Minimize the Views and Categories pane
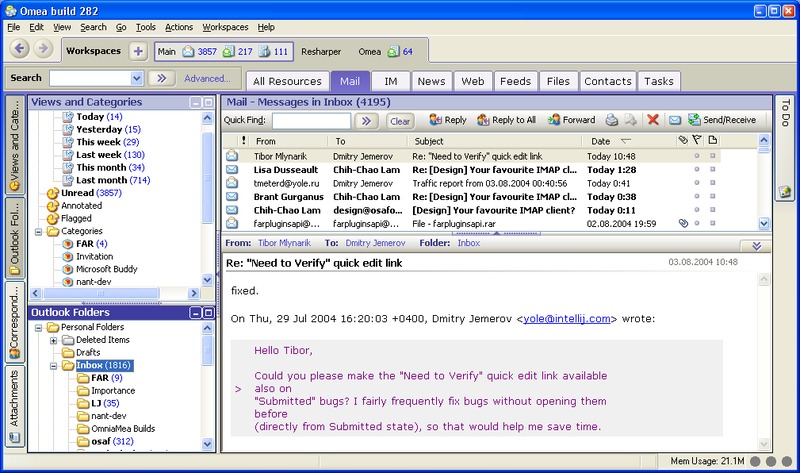Viewport: 800px width, 473px height. click(195, 103)
